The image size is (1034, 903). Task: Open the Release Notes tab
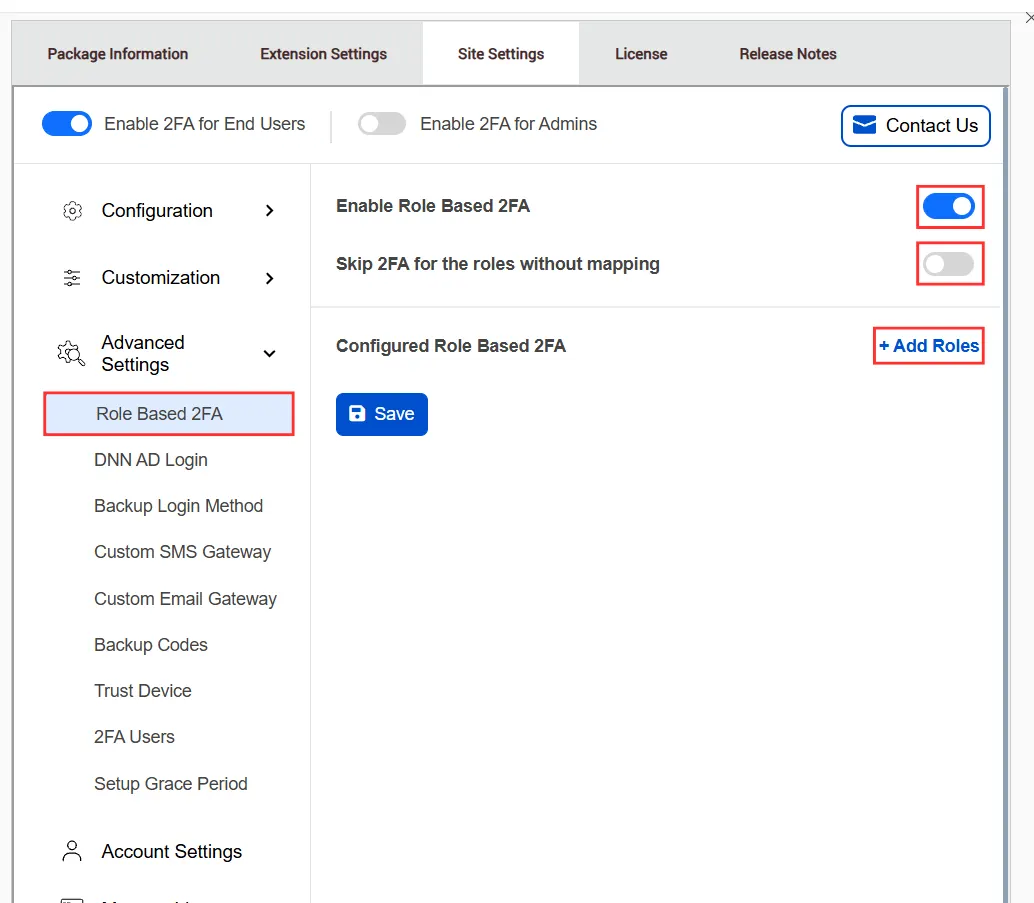point(788,54)
